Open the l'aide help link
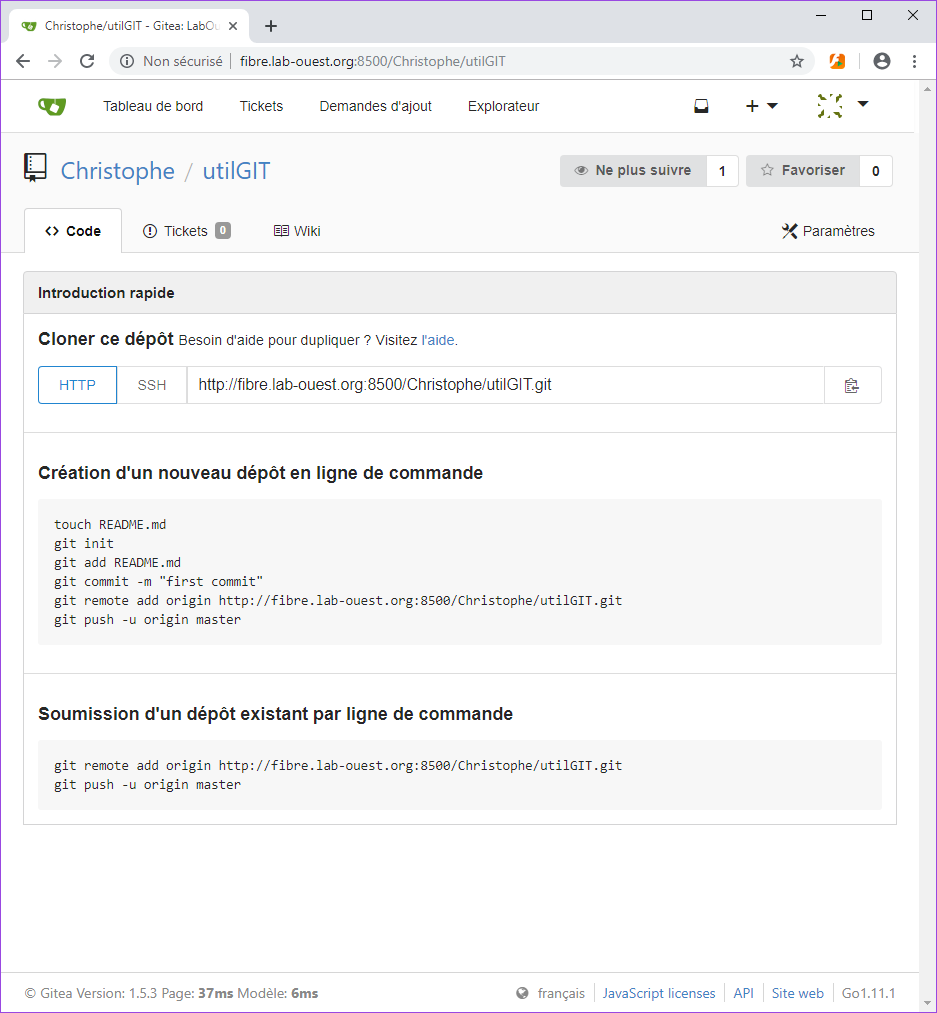This screenshot has height=1013, width=937. pos(438,340)
